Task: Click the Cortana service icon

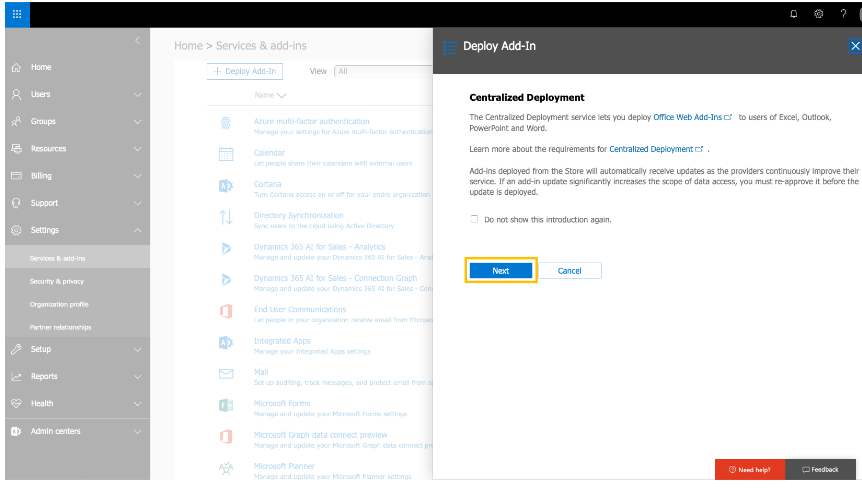Action: click(x=226, y=186)
